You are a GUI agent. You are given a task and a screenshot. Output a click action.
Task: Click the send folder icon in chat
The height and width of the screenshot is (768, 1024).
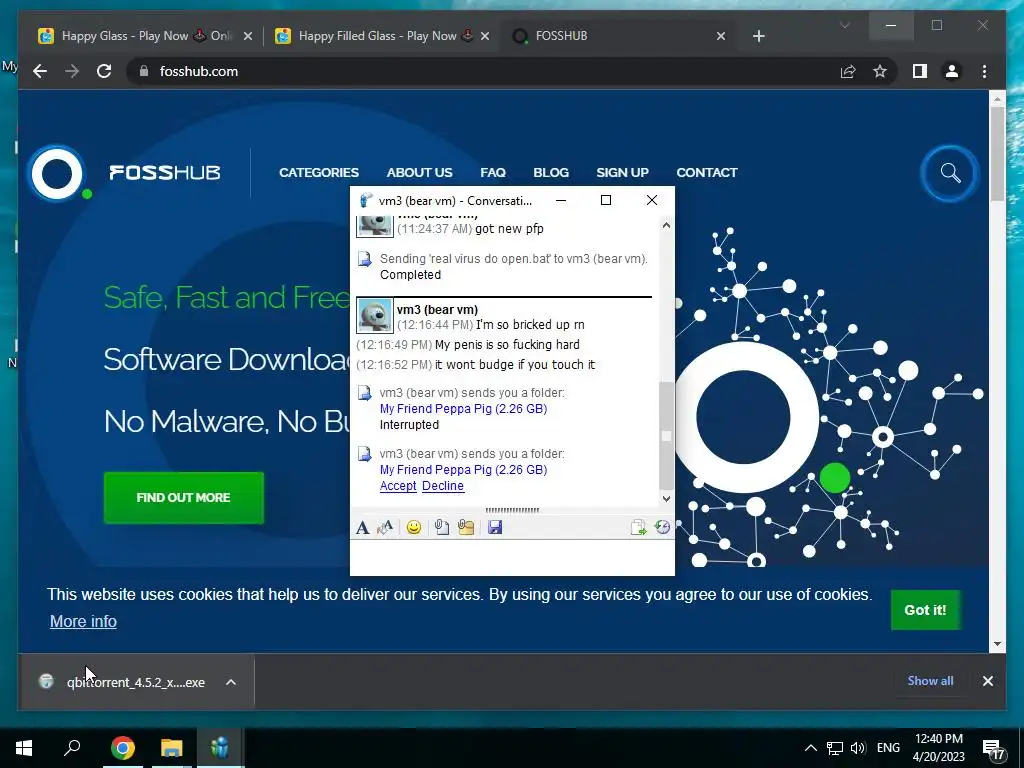(x=466, y=528)
